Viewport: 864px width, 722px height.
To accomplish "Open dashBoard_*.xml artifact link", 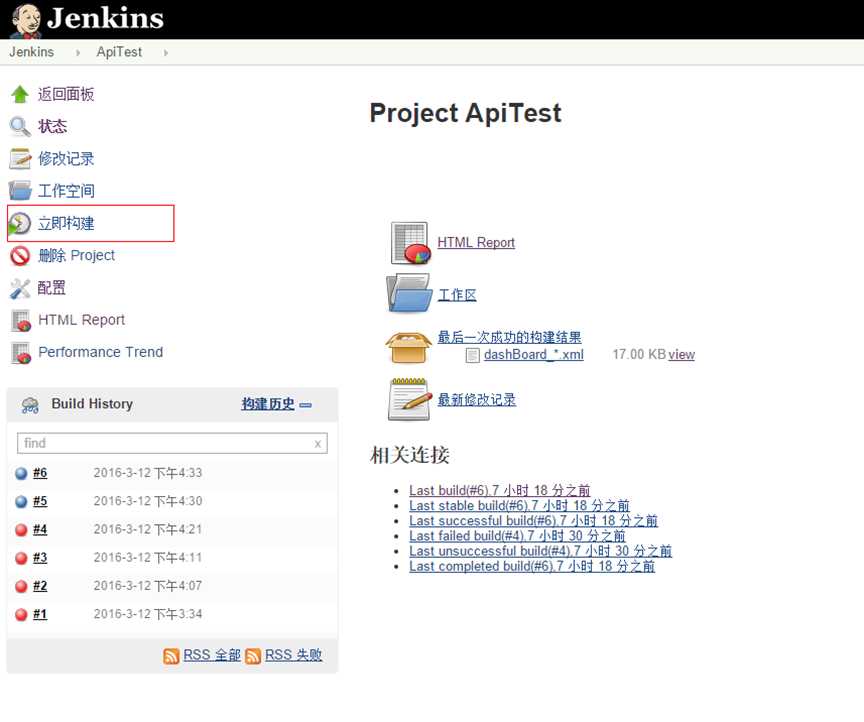I will [533, 354].
